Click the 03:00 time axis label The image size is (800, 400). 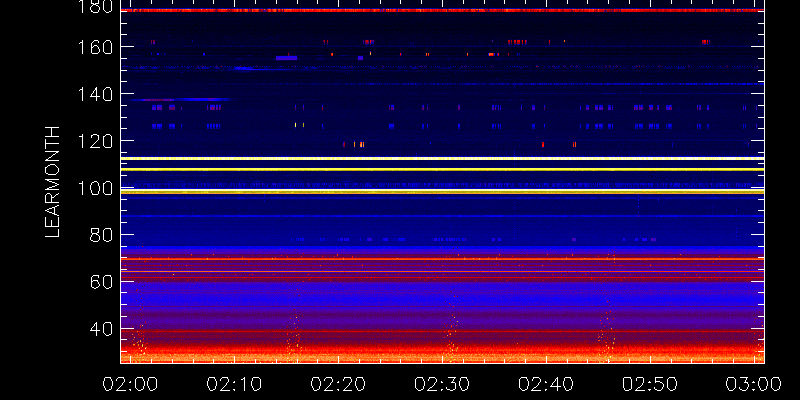[x=754, y=384]
